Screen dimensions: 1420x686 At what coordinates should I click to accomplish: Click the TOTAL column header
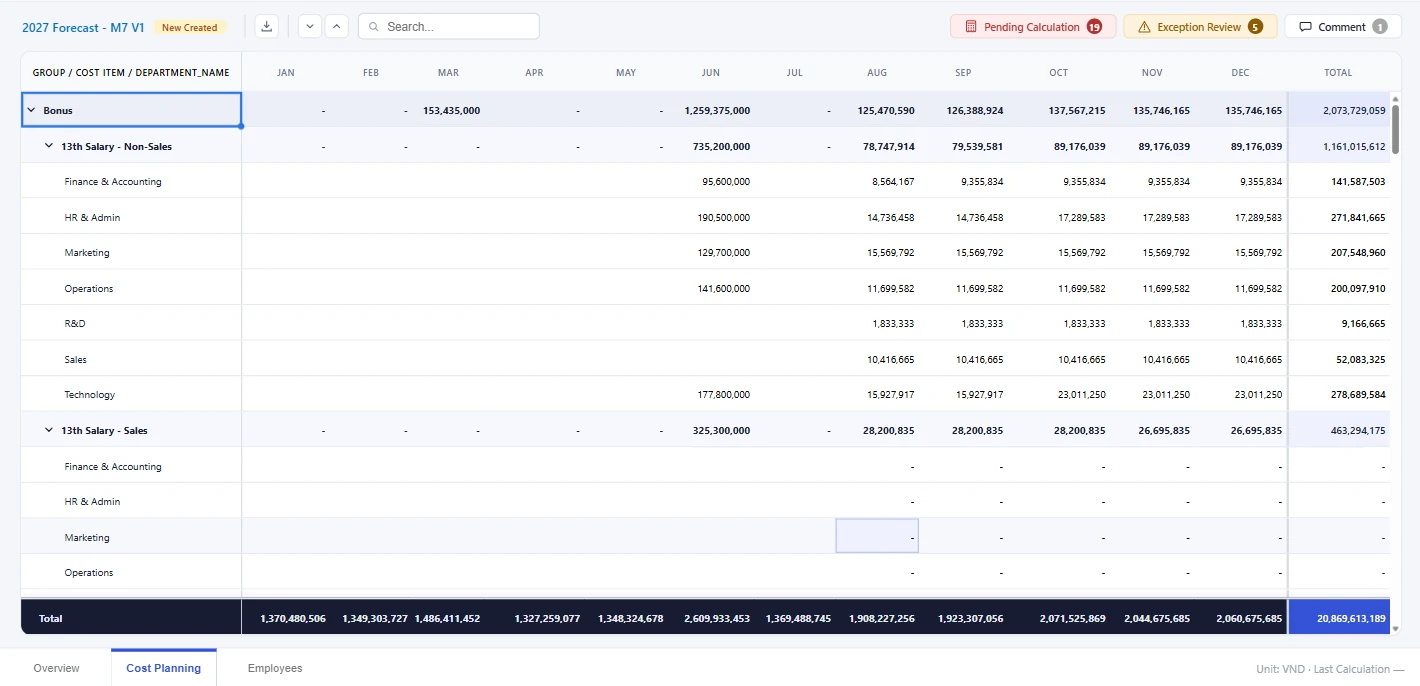(1338, 72)
